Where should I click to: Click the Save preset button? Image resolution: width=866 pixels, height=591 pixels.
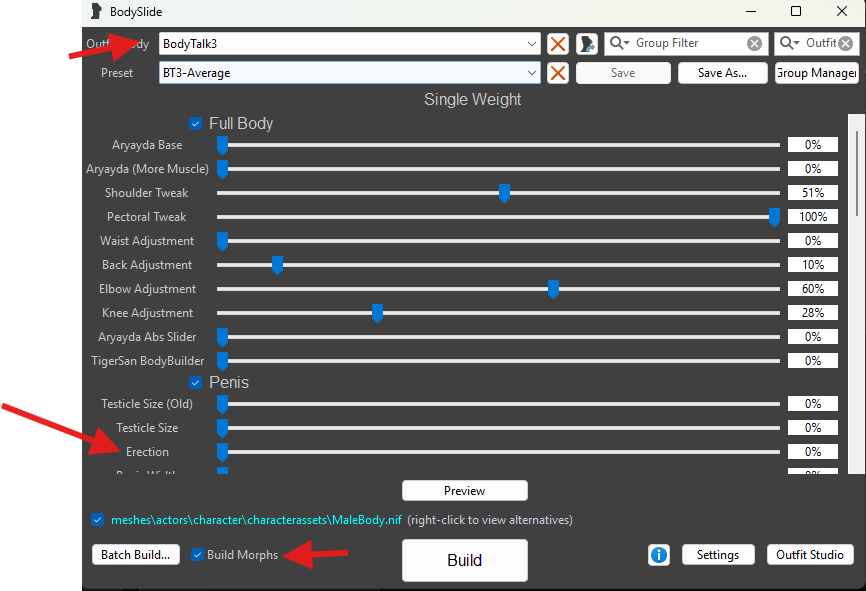pyautogui.click(x=623, y=73)
